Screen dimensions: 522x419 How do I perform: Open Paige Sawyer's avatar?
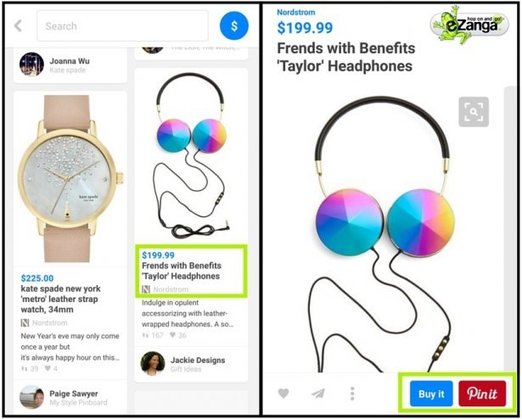tap(32, 397)
